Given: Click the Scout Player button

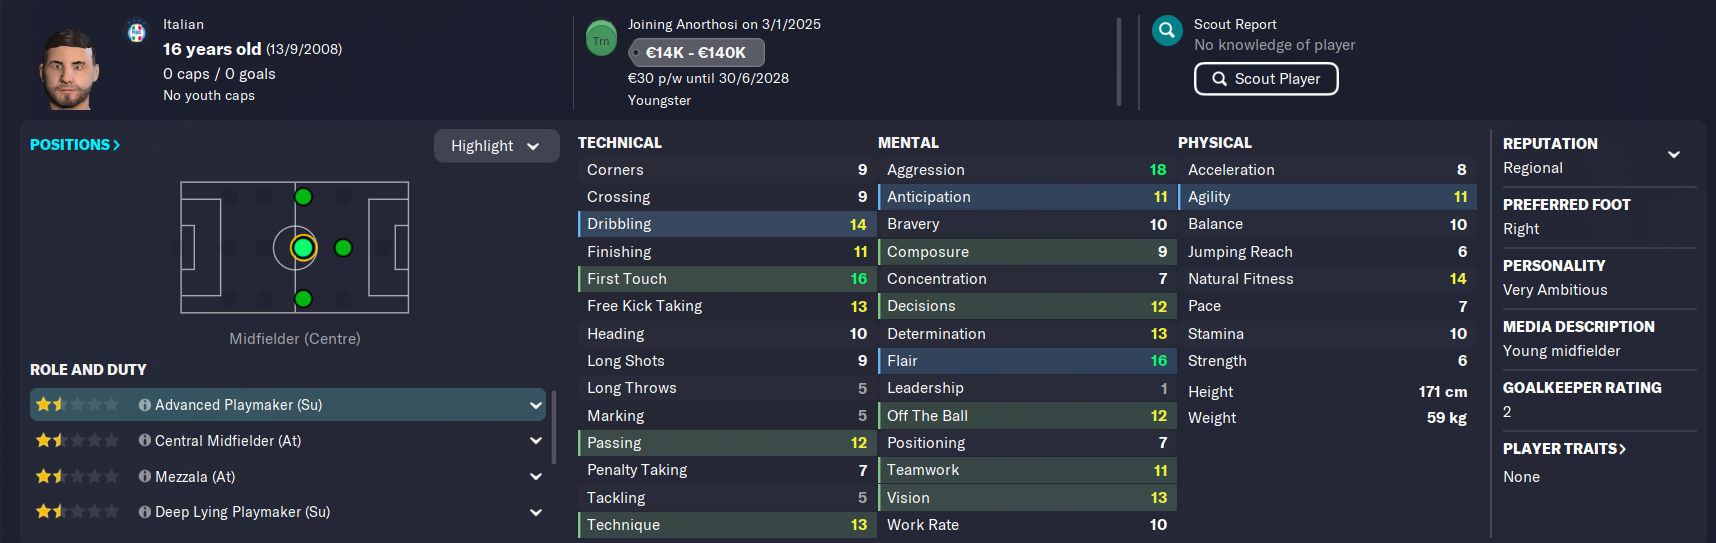Looking at the screenshot, I should pyautogui.click(x=1266, y=79).
